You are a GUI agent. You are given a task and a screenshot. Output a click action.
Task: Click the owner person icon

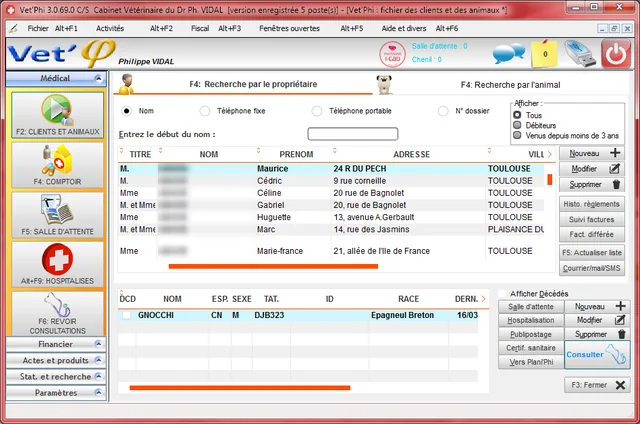127,84
